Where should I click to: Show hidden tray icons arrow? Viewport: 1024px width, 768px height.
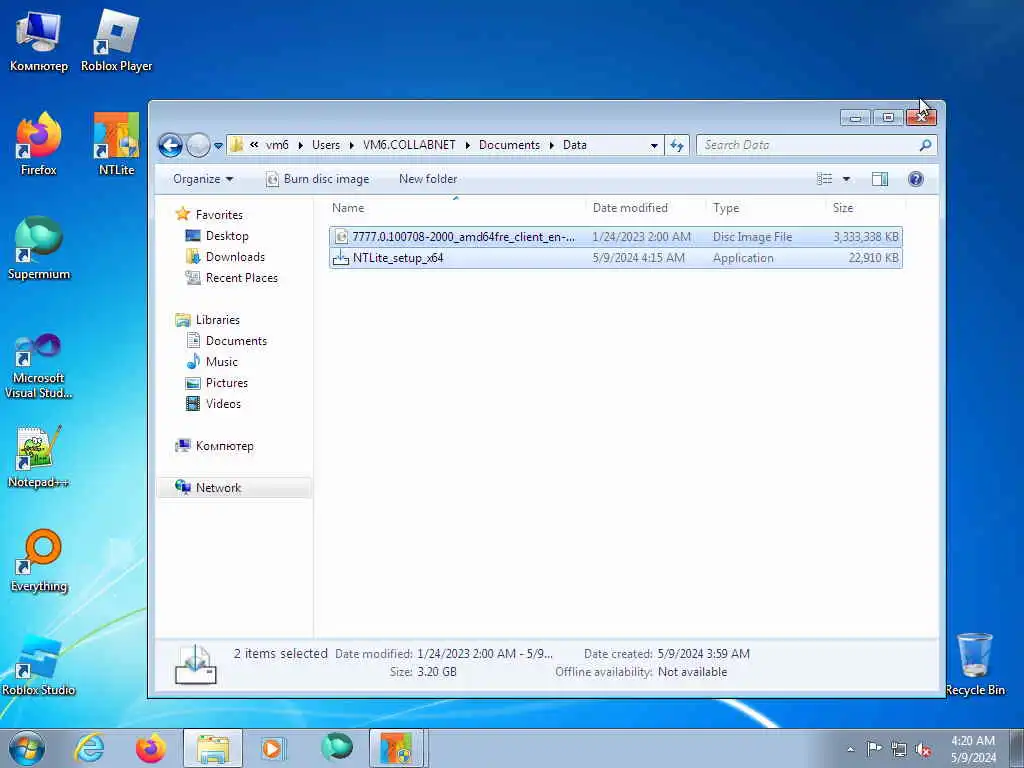click(x=850, y=749)
